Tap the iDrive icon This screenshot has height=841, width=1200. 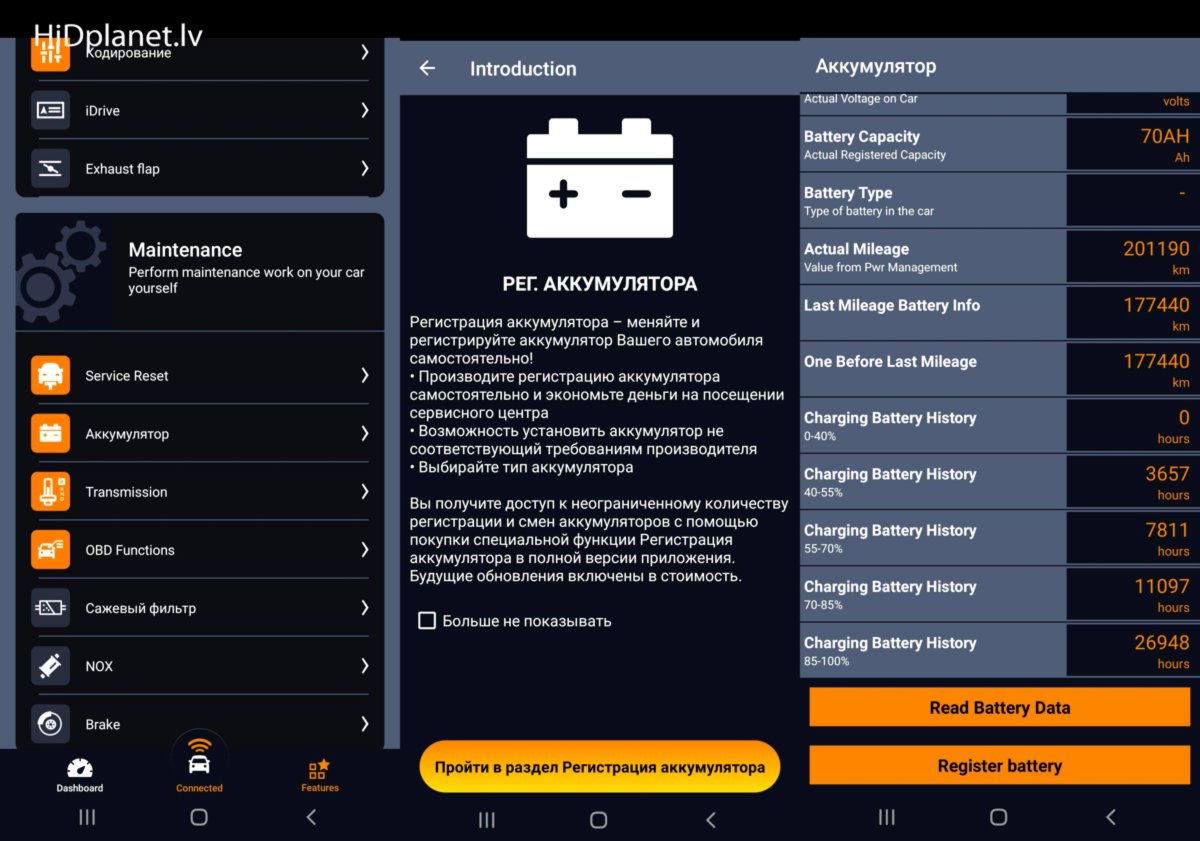[51, 111]
